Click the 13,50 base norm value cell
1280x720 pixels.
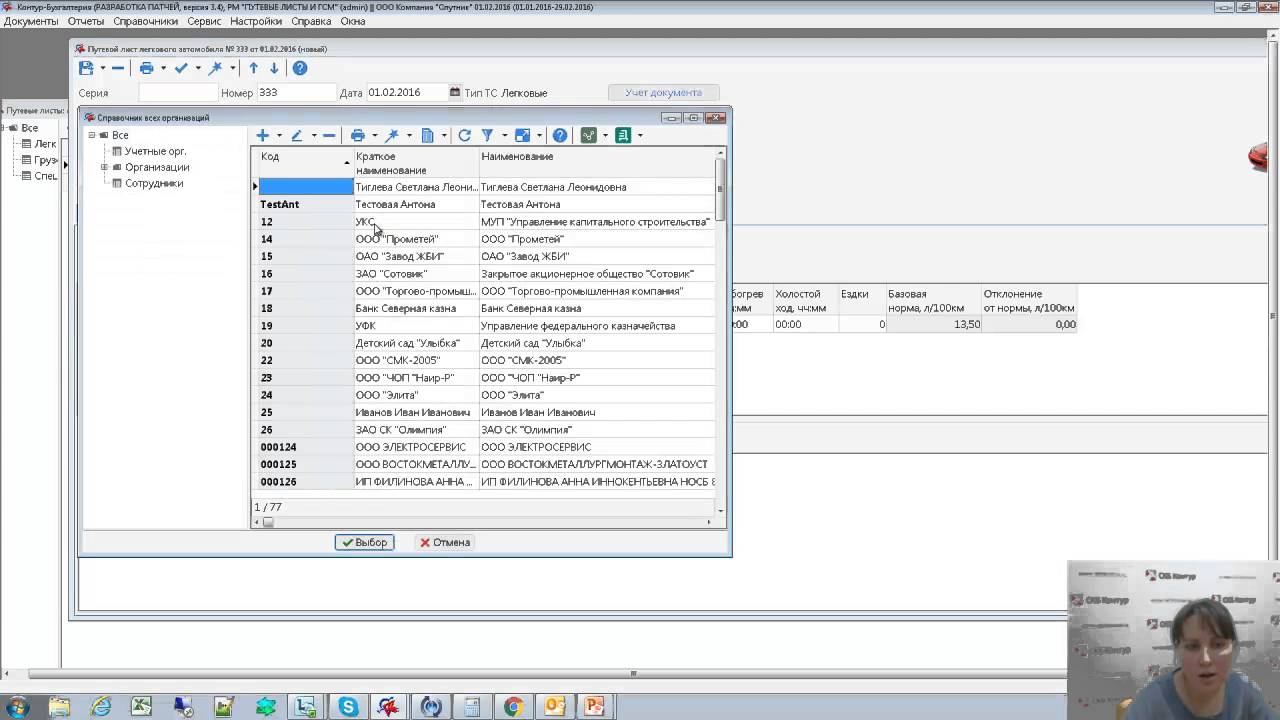[935, 324]
